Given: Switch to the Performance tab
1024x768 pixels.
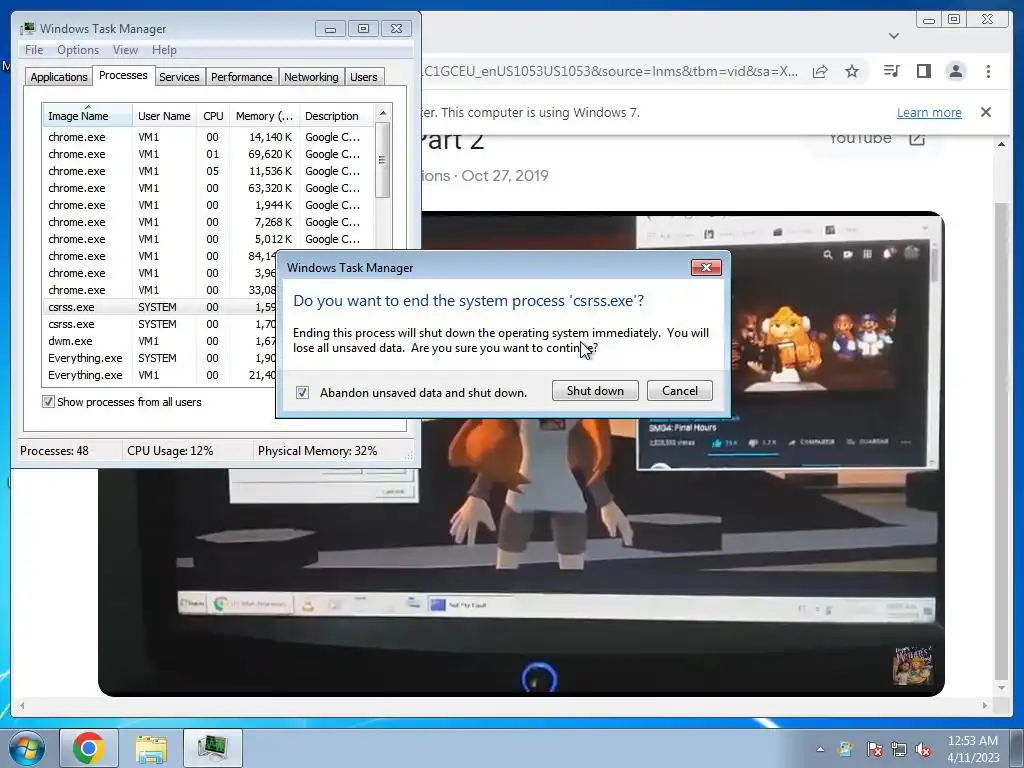Looking at the screenshot, I should [242, 77].
